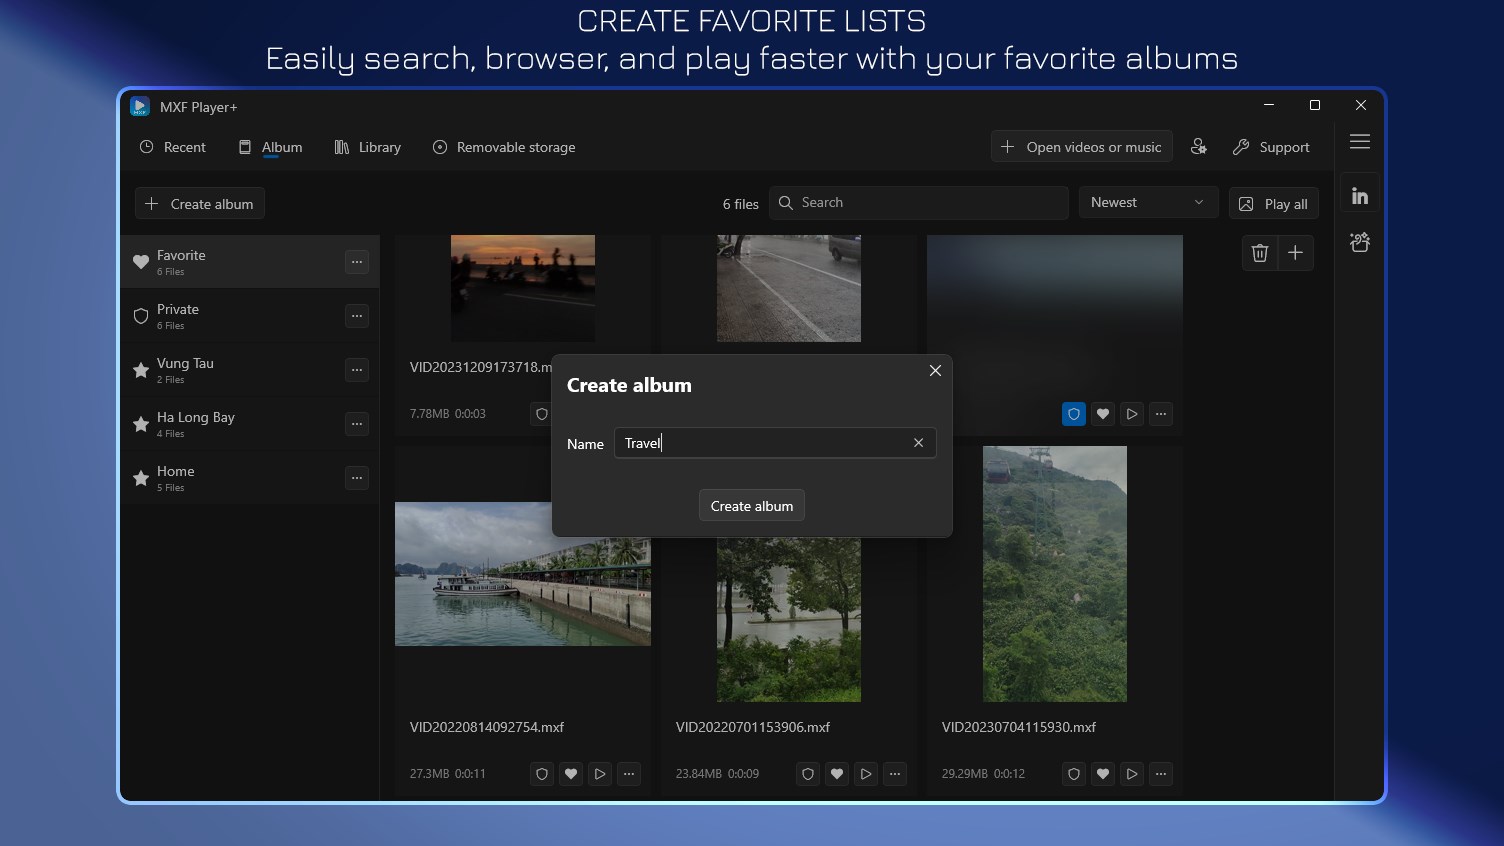Open the ellipsis menu for VID20230704115930.mxf
Screen dimensions: 1504x846
[1161, 773]
